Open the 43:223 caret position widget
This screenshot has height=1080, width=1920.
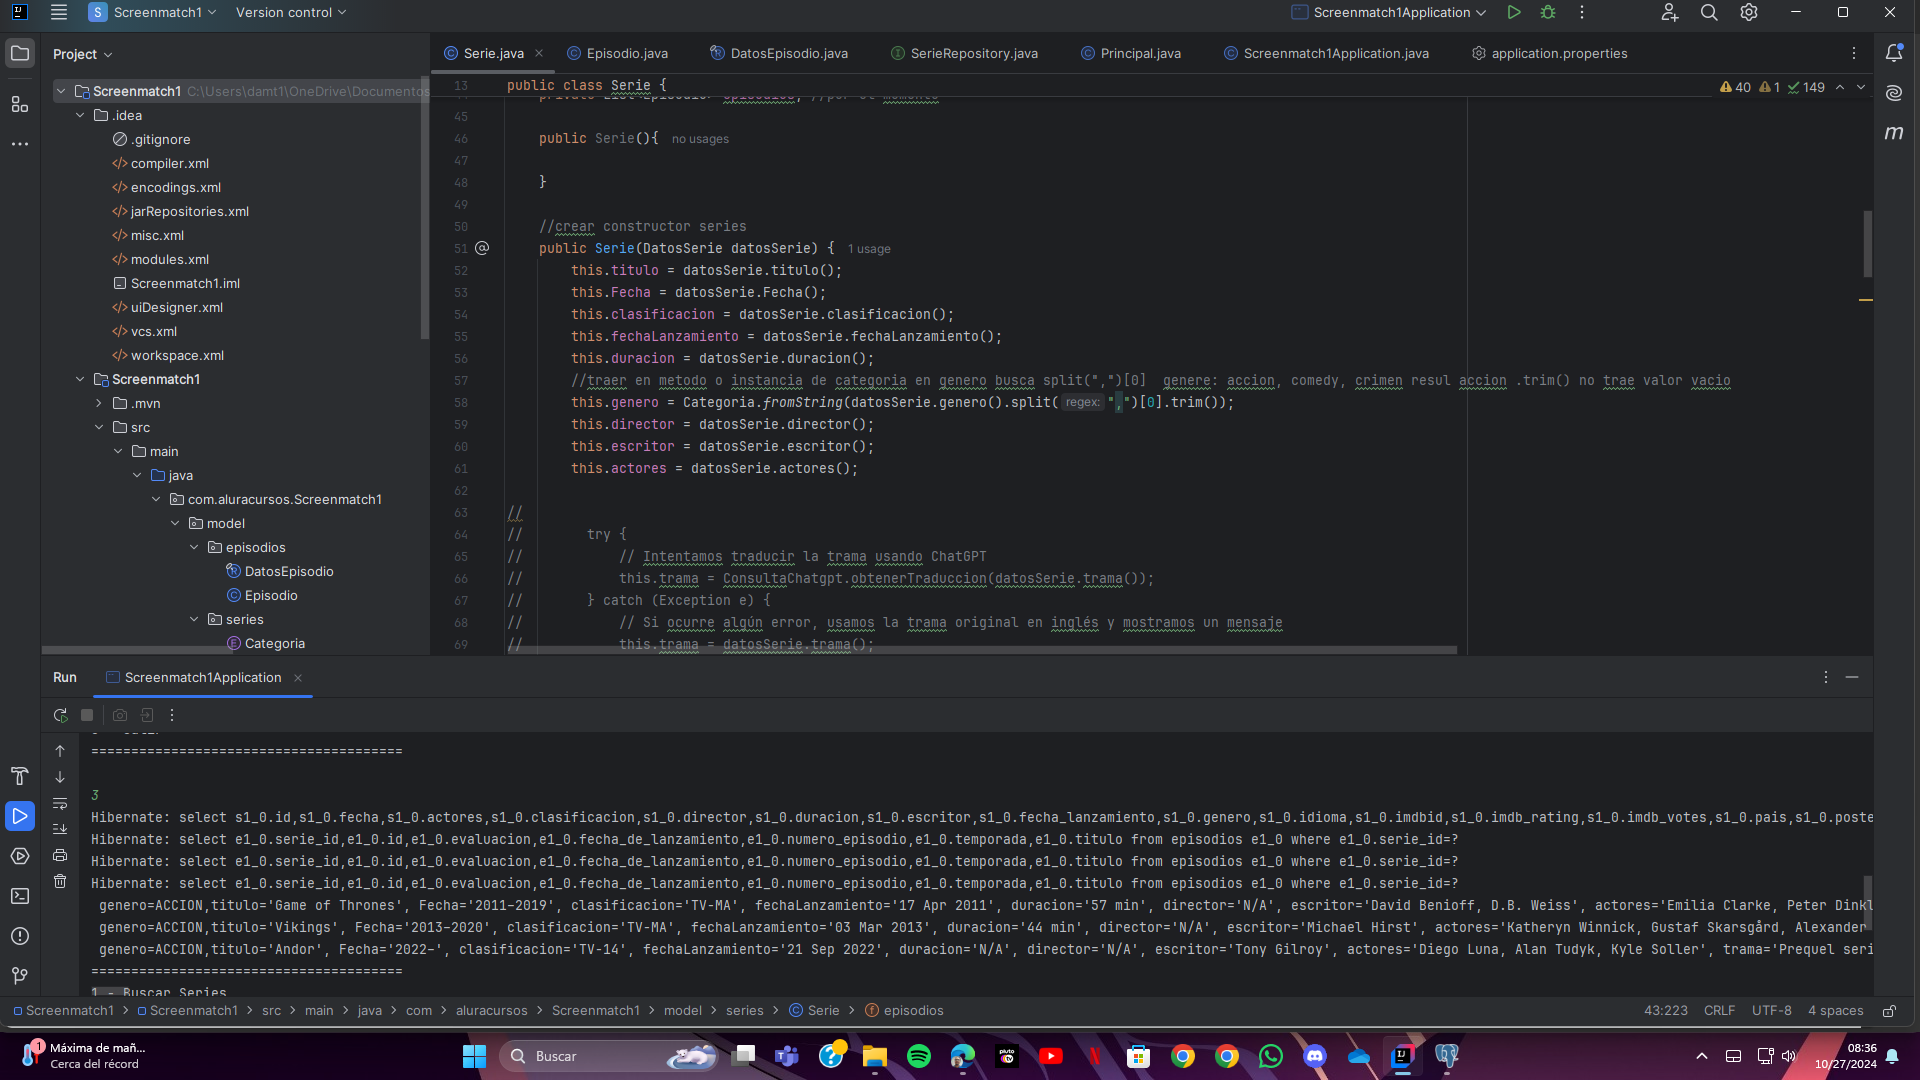(1665, 1011)
